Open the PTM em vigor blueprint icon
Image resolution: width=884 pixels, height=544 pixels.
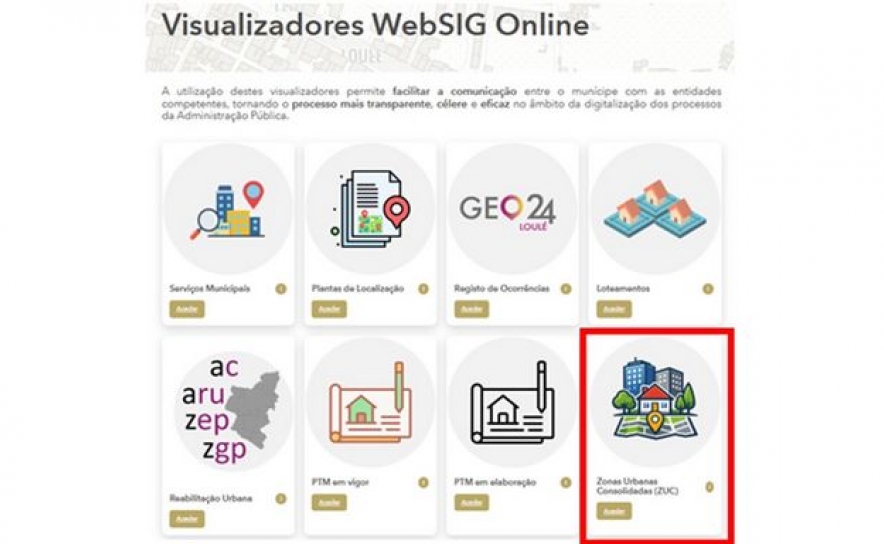370,403
